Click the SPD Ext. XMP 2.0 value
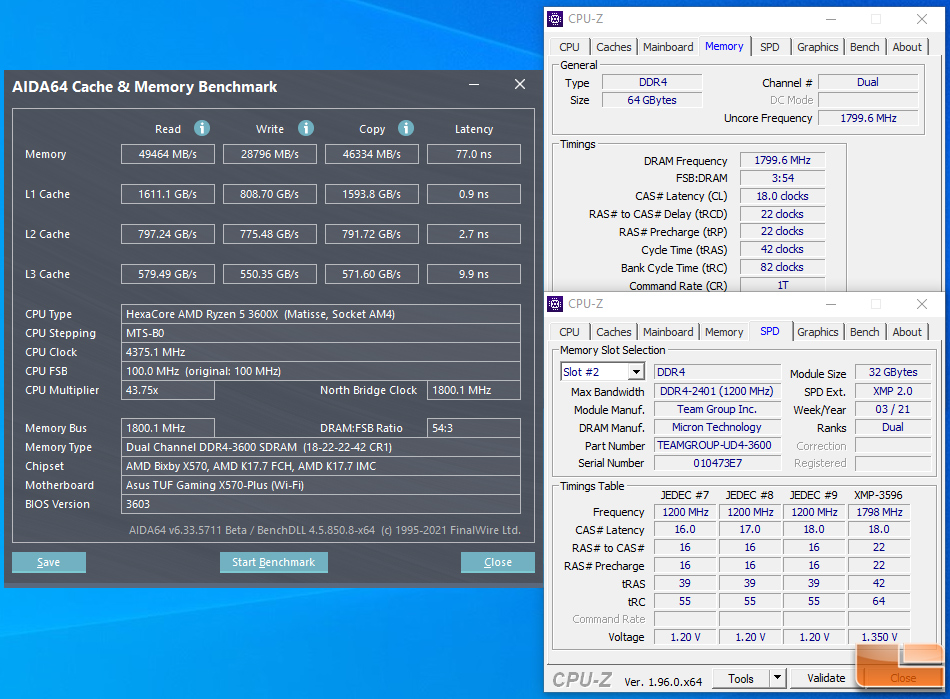 click(892, 391)
